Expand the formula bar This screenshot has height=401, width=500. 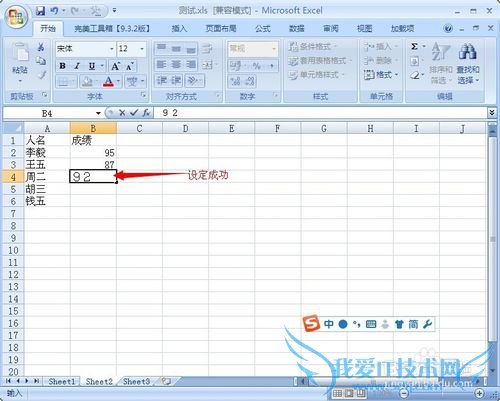click(492, 113)
